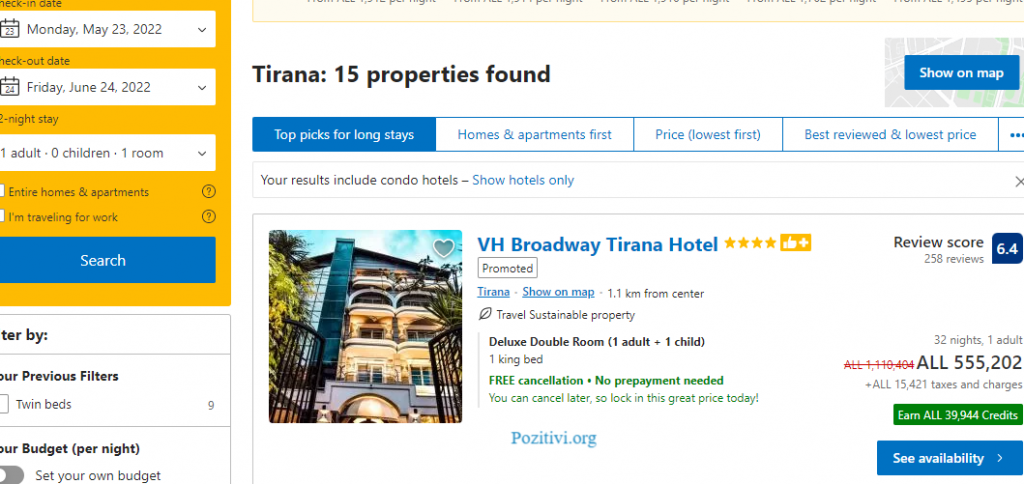Screen dimensions: 1024x484
Task: Click check-in calendar icon
Action: click(x=9, y=29)
